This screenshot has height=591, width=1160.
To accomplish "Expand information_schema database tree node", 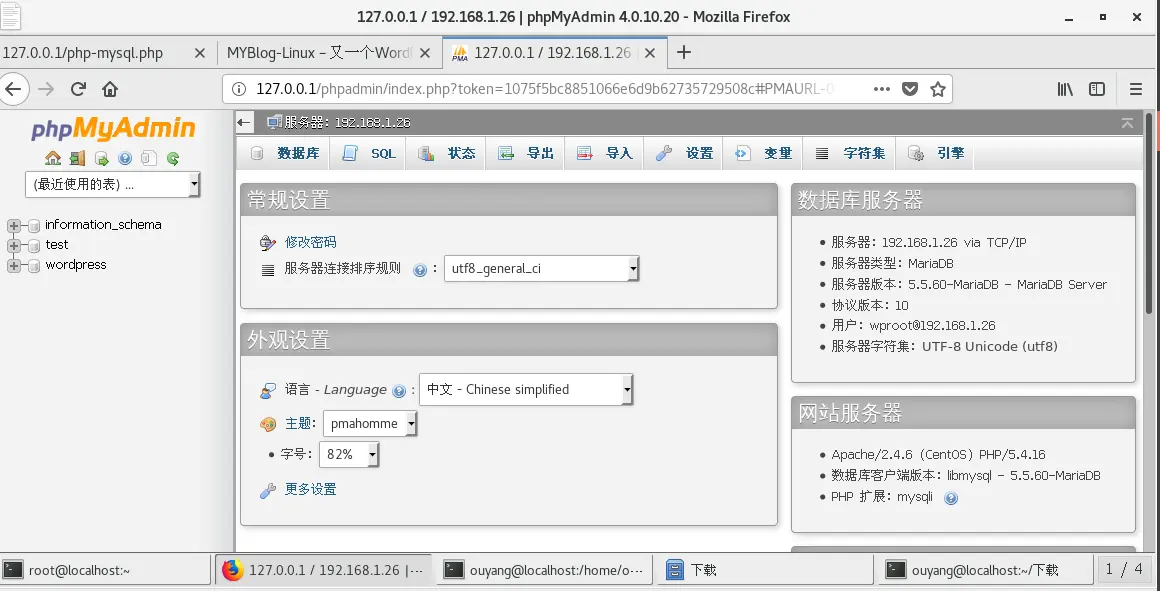I will coord(14,226).
